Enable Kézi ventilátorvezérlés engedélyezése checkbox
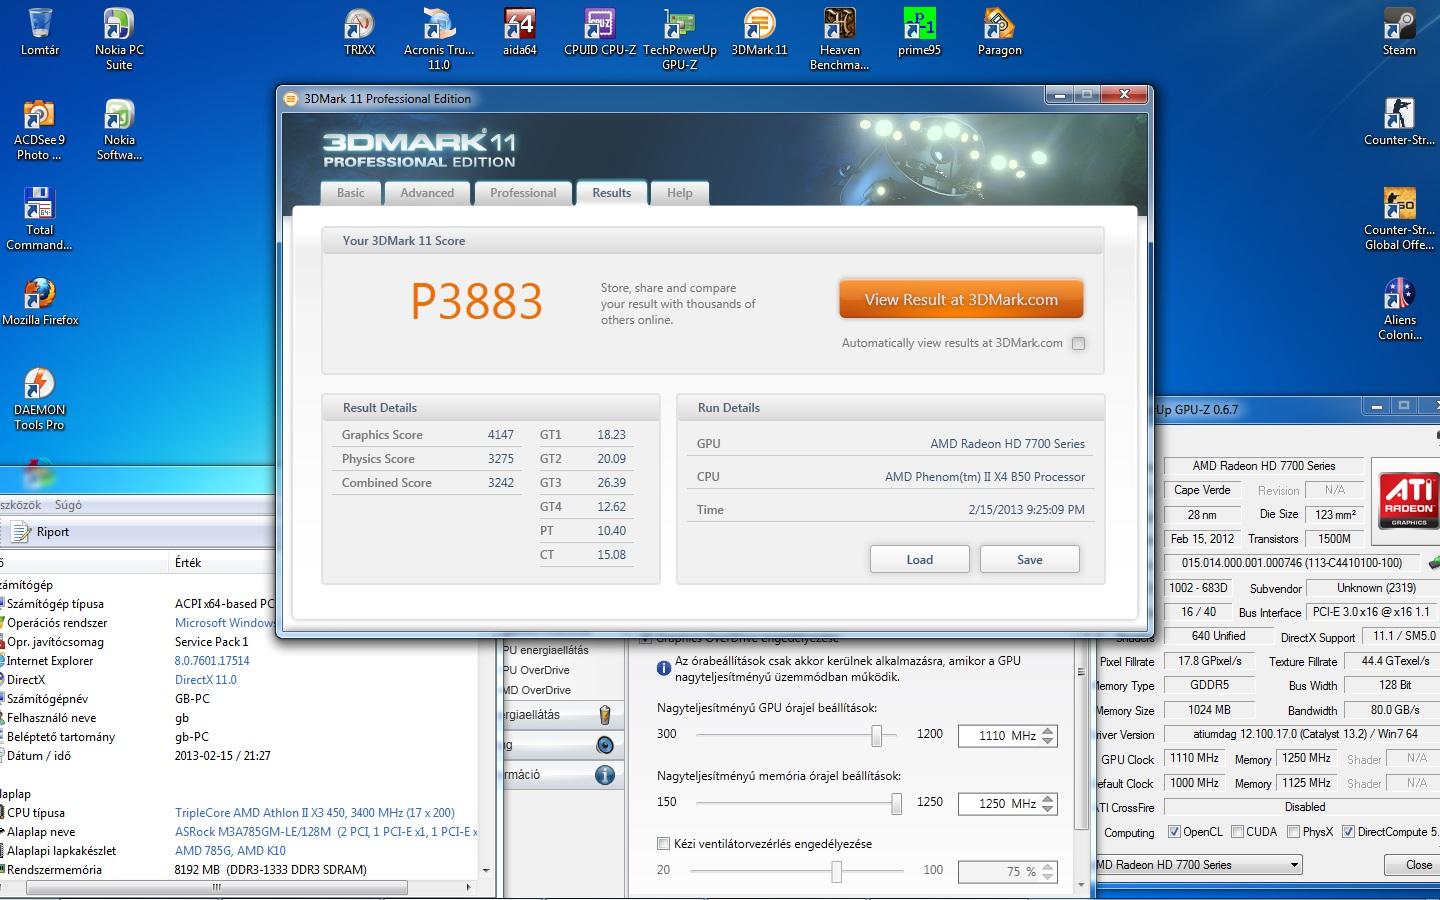This screenshot has height=900, width=1440. point(663,843)
